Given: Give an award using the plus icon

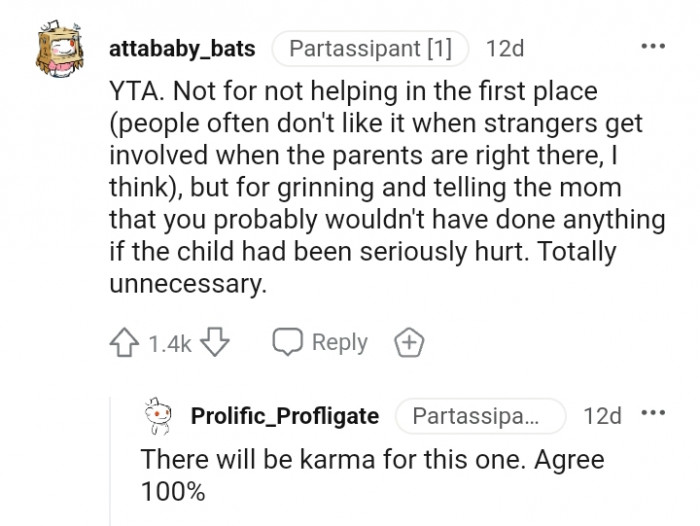Looking at the screenshot, I should [408, 343].
